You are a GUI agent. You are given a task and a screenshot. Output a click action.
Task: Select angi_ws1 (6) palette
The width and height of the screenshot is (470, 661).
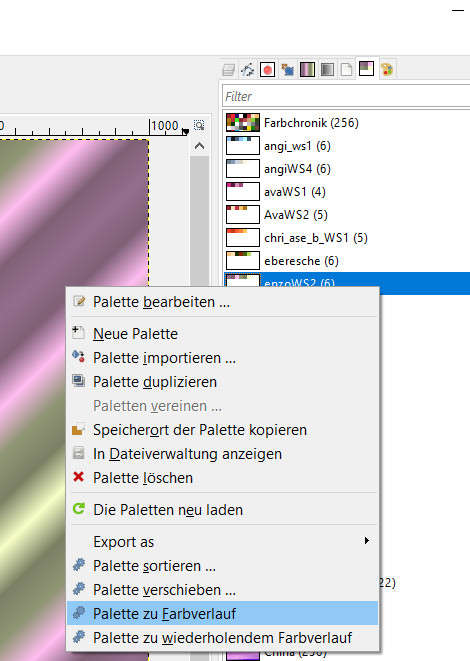[x=347, y=146]
